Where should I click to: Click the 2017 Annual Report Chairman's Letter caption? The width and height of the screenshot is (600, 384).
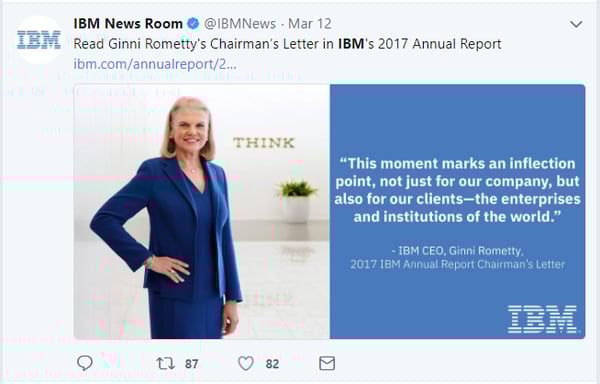coord(458,264)
